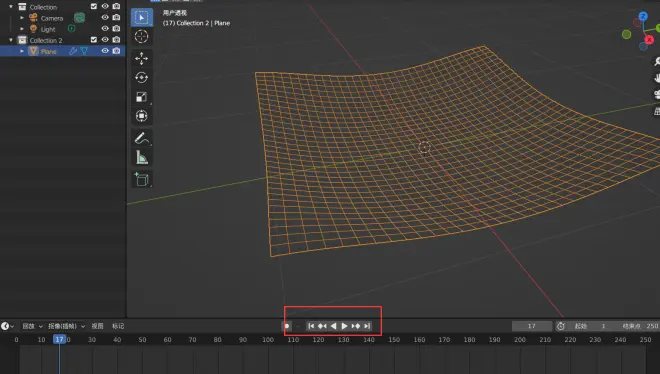Screen dimensions: 660x374
Task: Select the Measure ruler tool
Action: pos(141,158)
